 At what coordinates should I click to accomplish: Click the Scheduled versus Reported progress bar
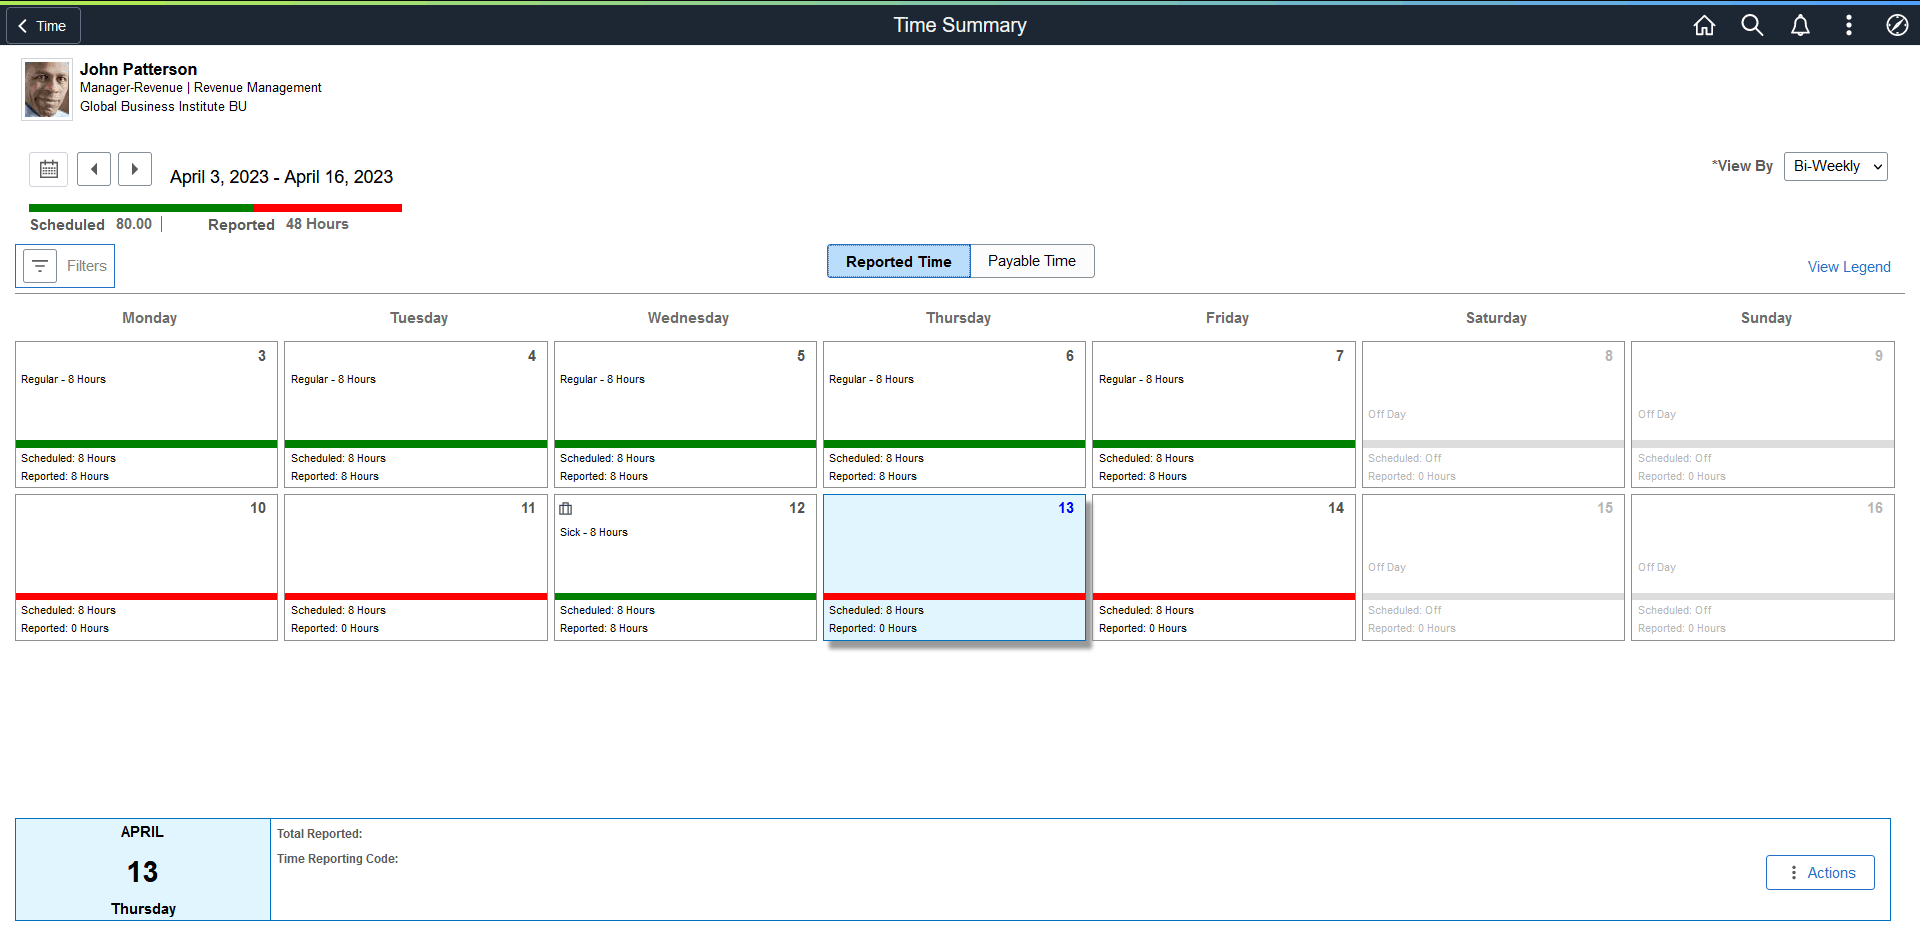(214, 208)
